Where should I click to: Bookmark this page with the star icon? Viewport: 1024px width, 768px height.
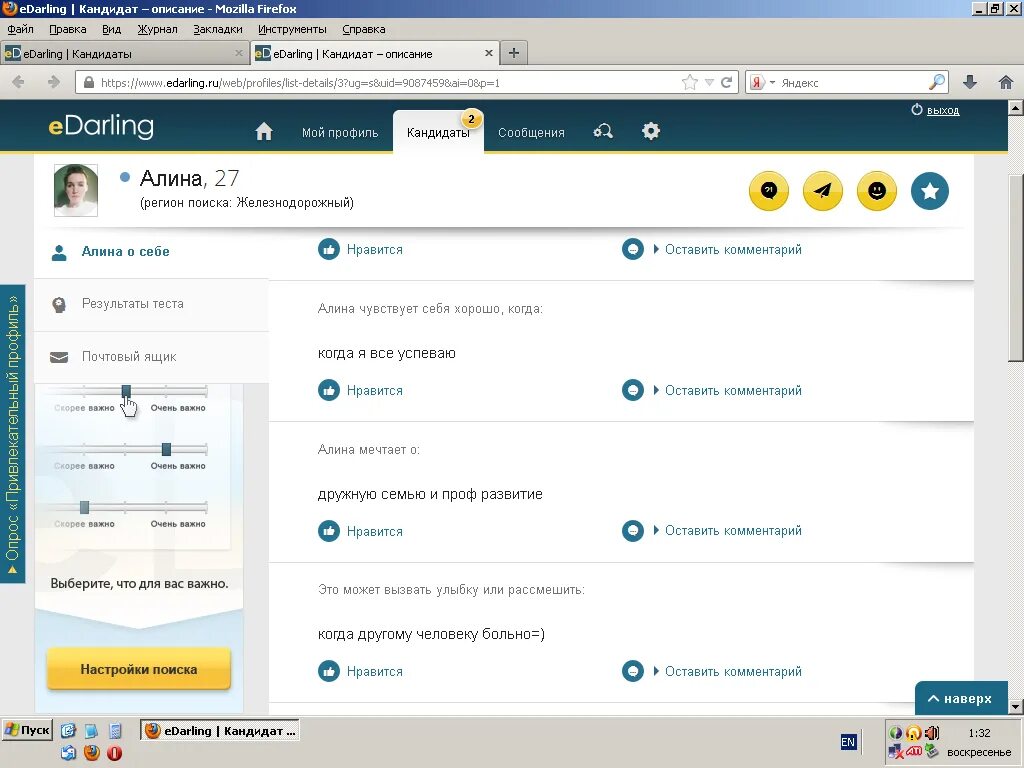coord(690,82)
